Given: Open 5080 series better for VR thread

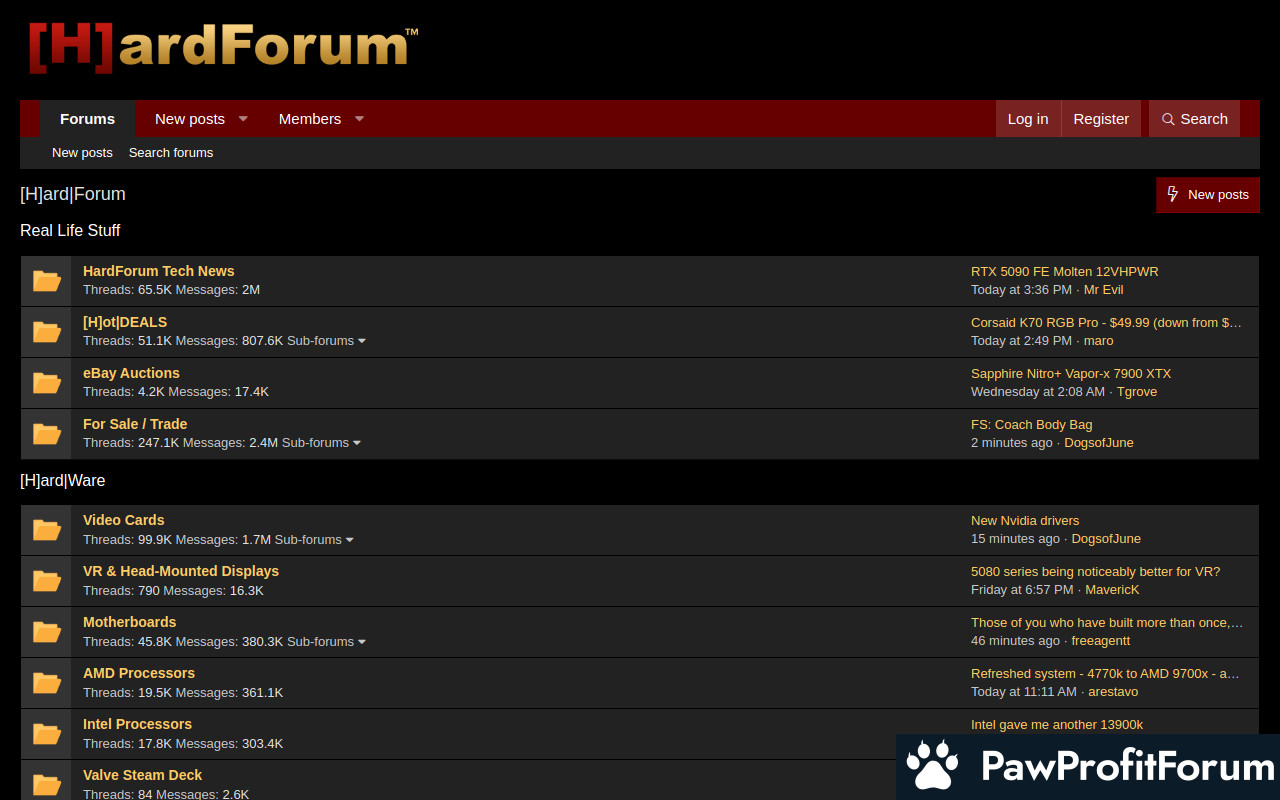Looking at the screenshot, I should tap(1095, 572).
